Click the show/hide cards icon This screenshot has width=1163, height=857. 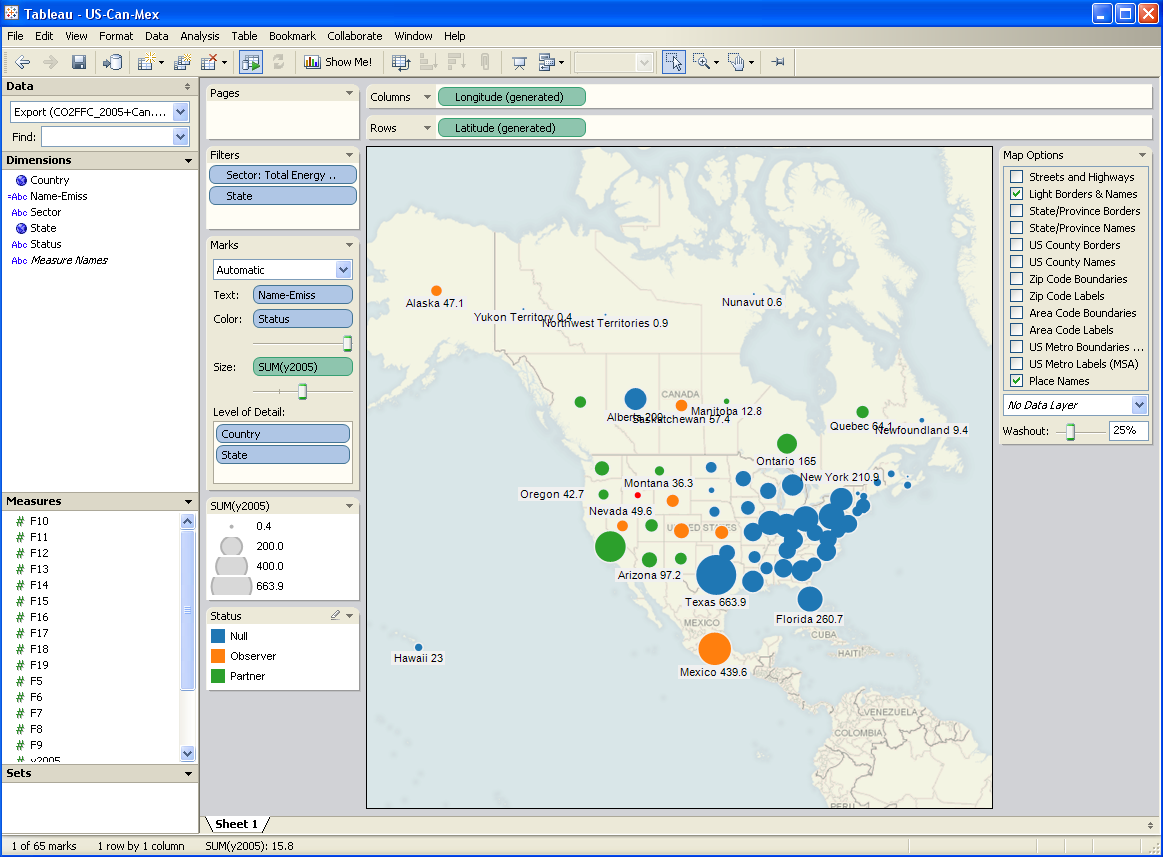pos(547,62)
